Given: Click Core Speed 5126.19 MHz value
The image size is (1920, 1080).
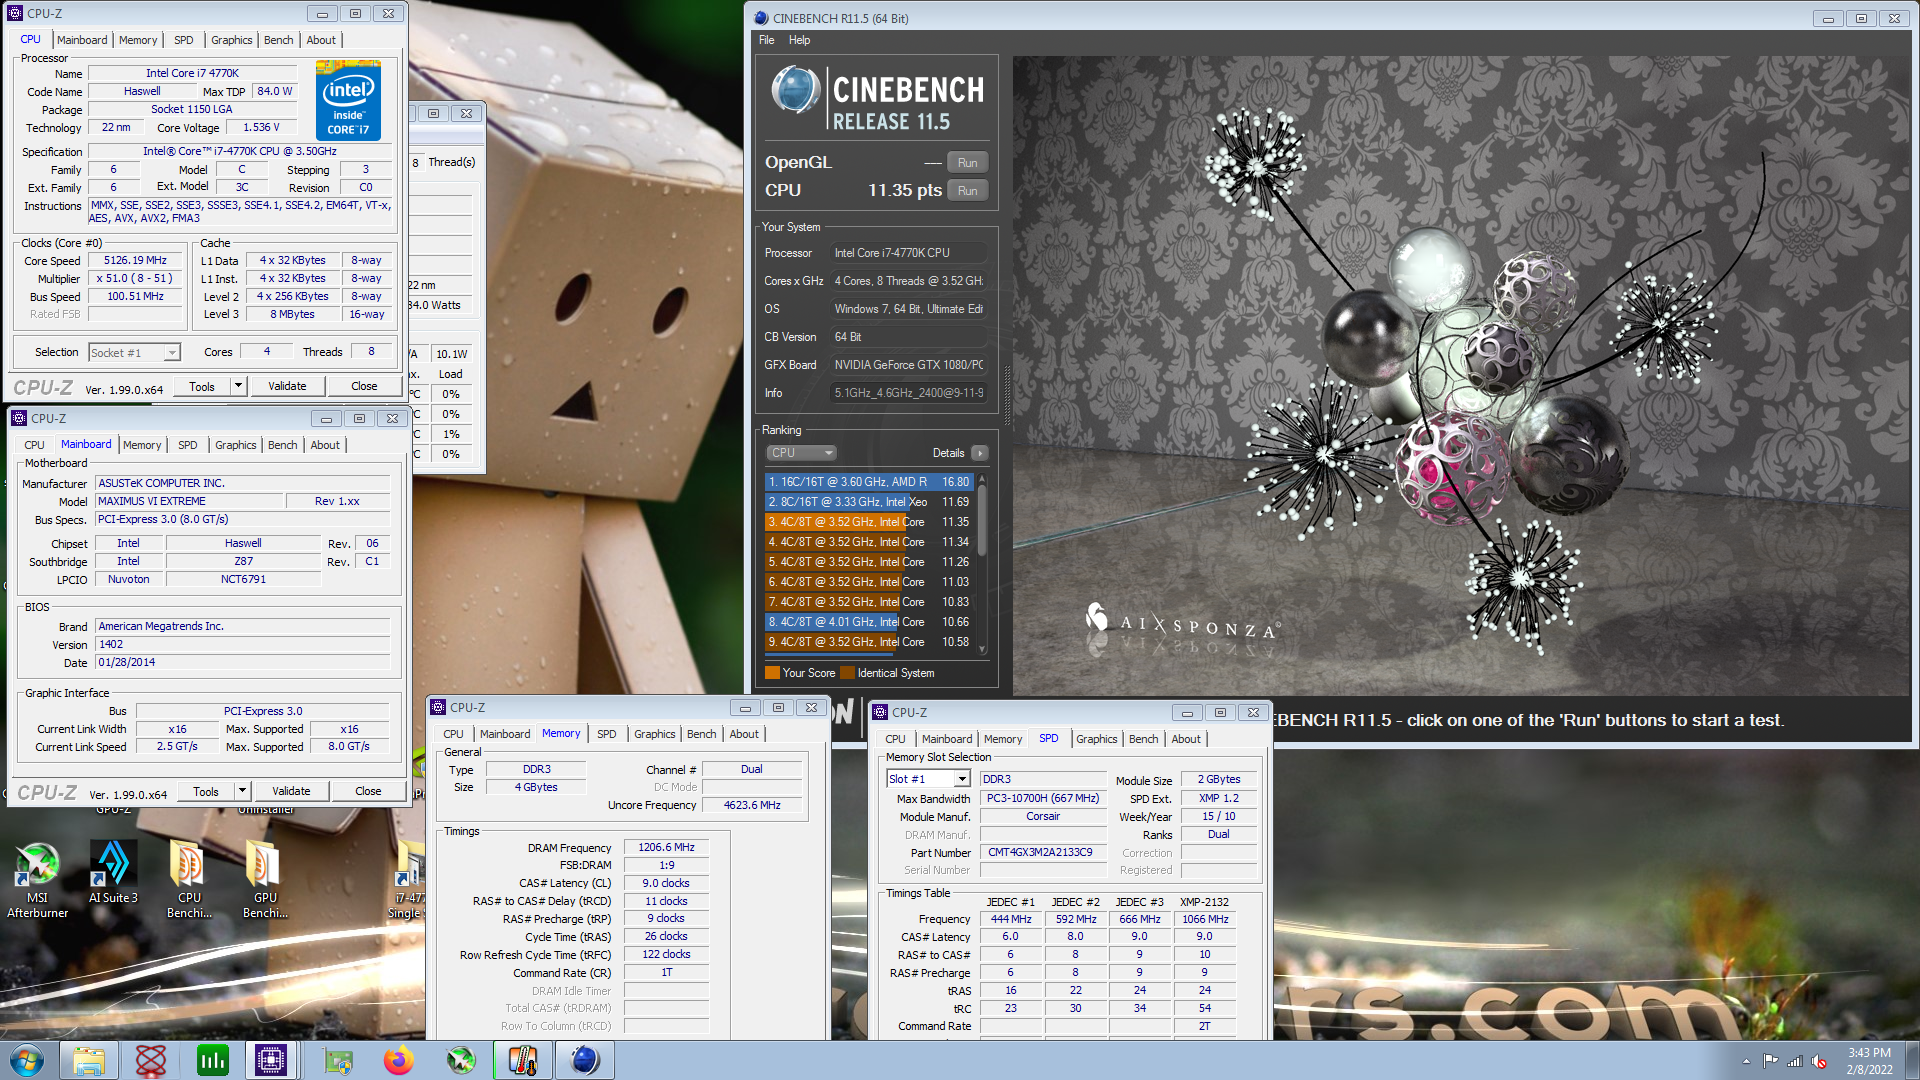Looking at the screenshot, I should 136,260.
